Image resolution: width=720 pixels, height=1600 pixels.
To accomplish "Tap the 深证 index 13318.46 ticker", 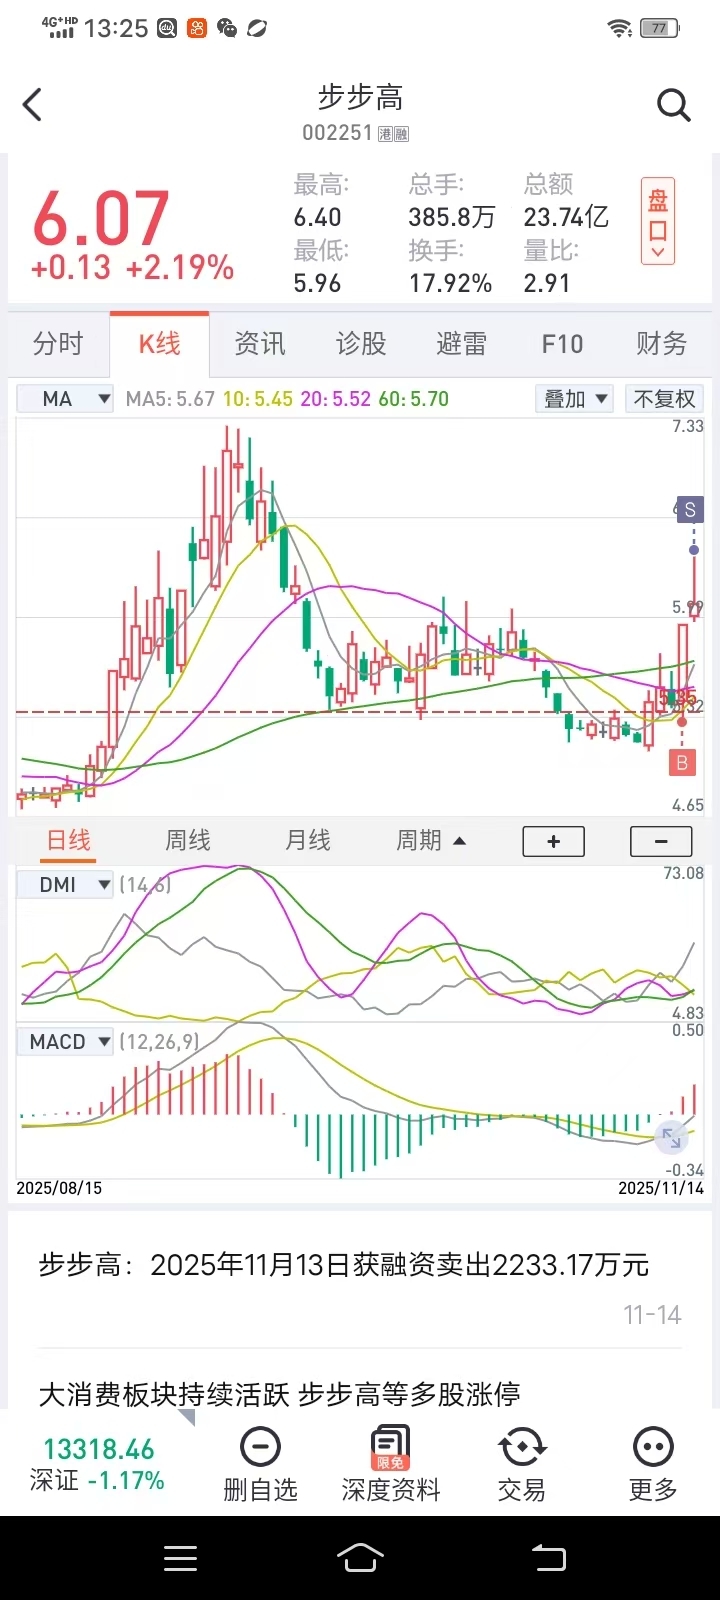I will 98,1463.
